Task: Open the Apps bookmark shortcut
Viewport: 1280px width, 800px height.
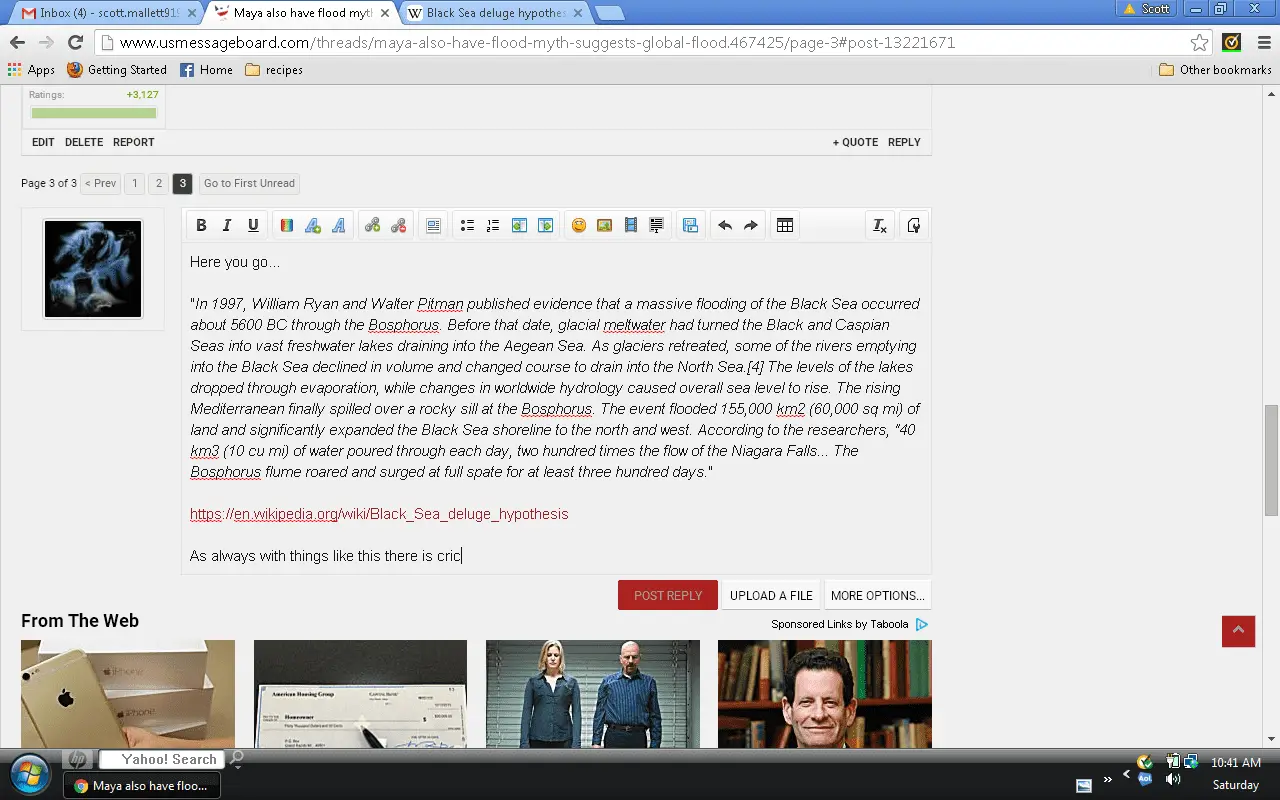Action: click(31, 70)
